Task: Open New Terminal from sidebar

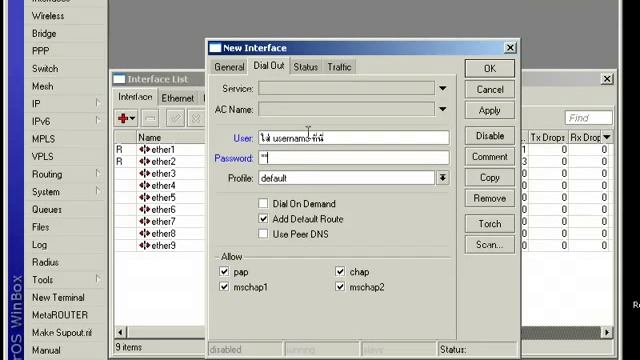Action: click(x=58, y=298)
